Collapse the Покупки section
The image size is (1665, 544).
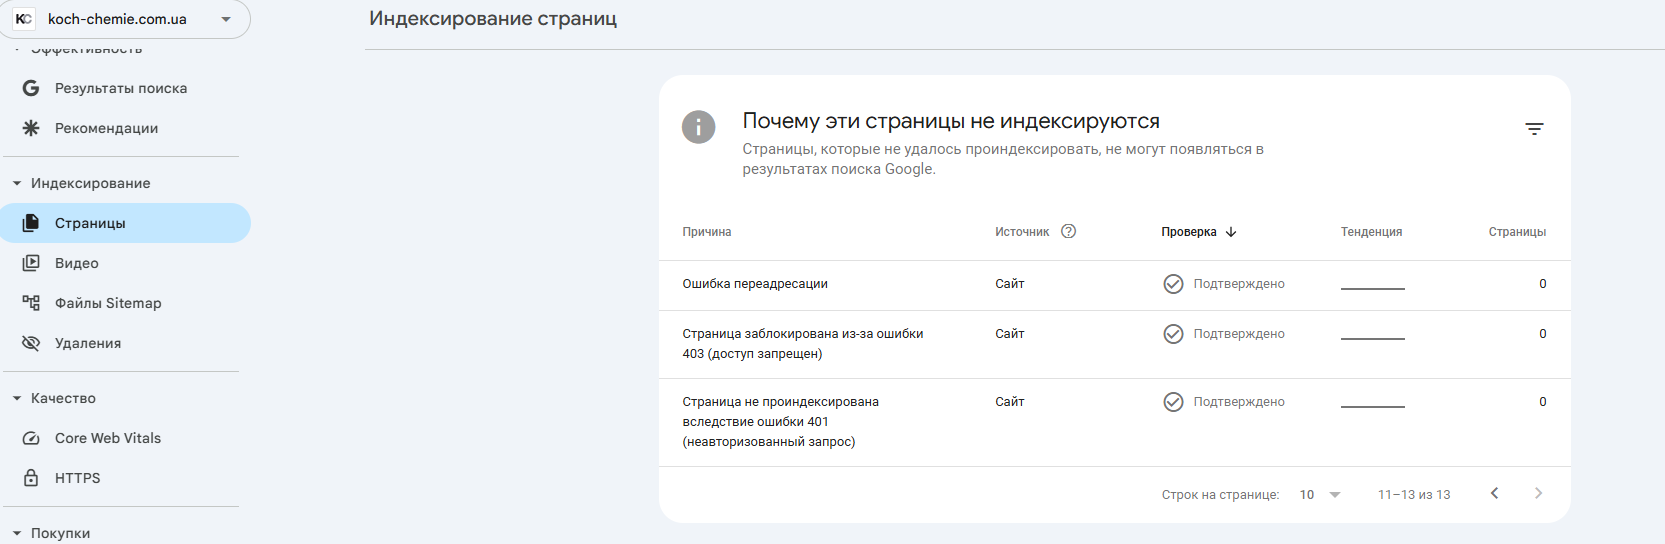pyautogui.click(x=17, y=533)
